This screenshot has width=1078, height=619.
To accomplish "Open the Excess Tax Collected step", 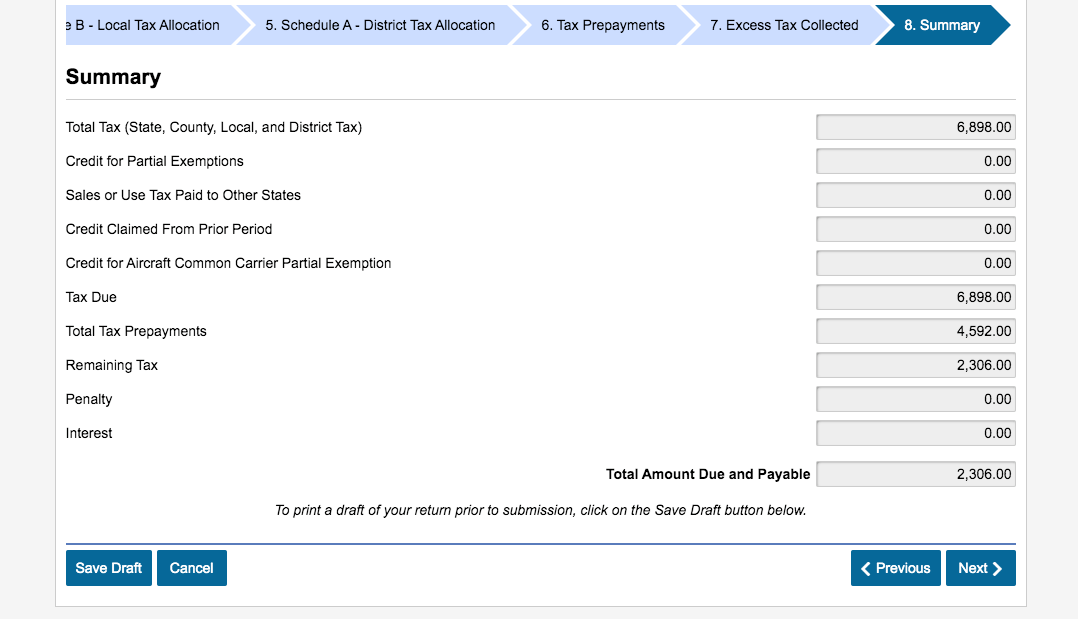I will point(784,25).
